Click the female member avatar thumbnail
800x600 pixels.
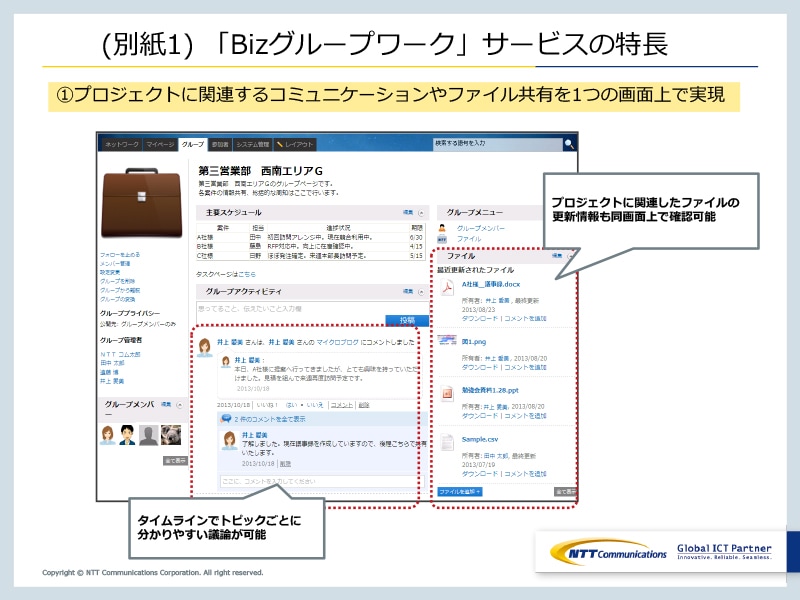click(108, 435)
